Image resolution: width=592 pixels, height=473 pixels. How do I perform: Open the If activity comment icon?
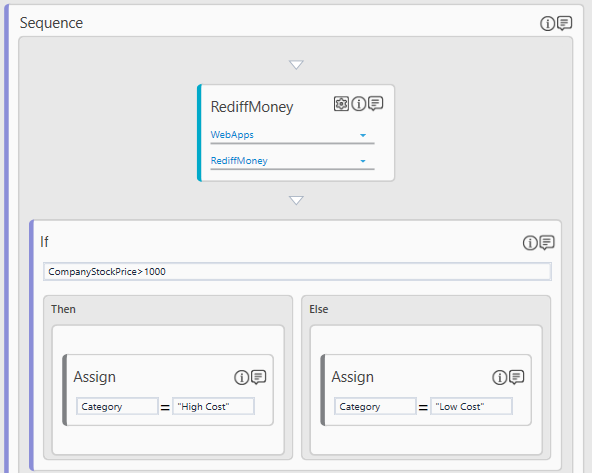(547, 243)
